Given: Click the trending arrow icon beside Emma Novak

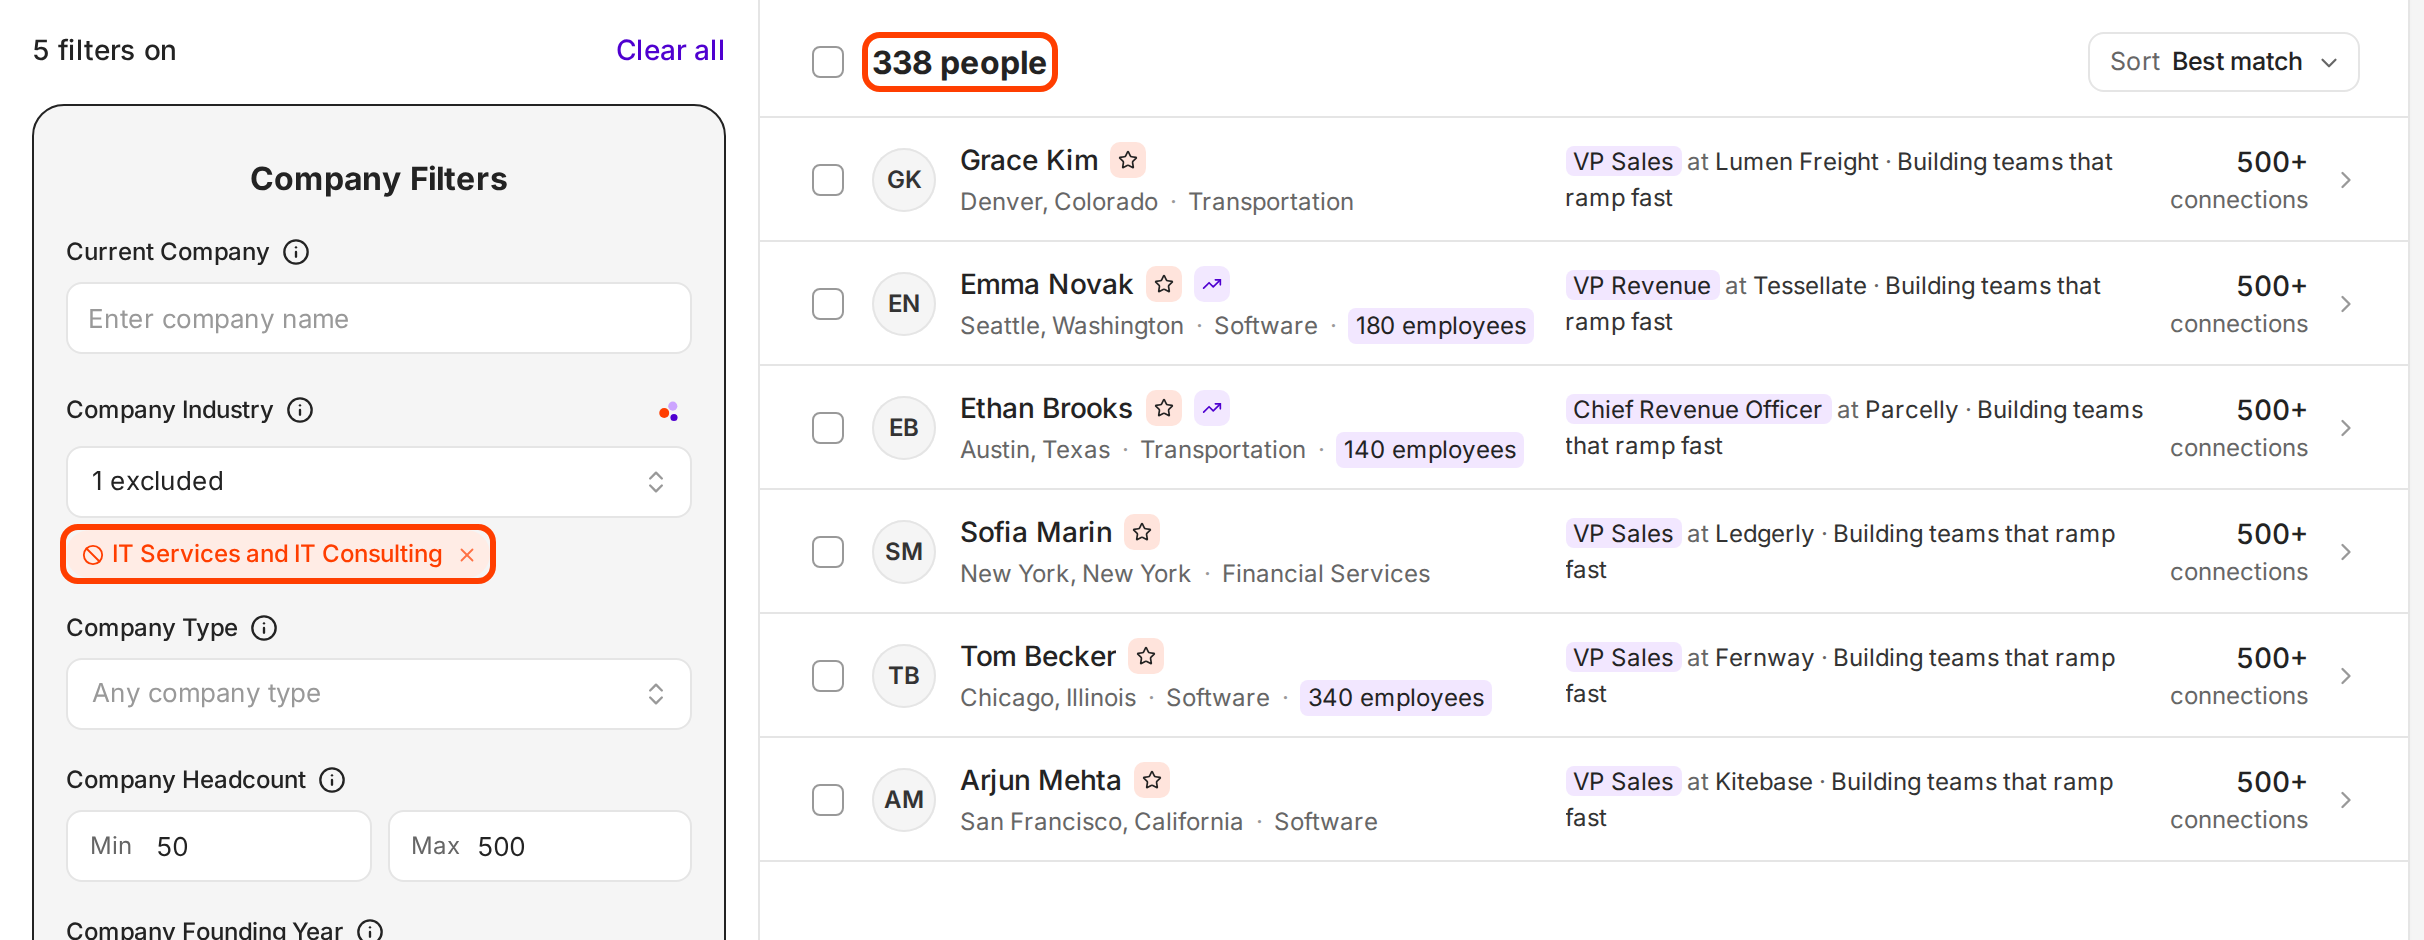Looking at the screenshot, I should coord(1212,284).
